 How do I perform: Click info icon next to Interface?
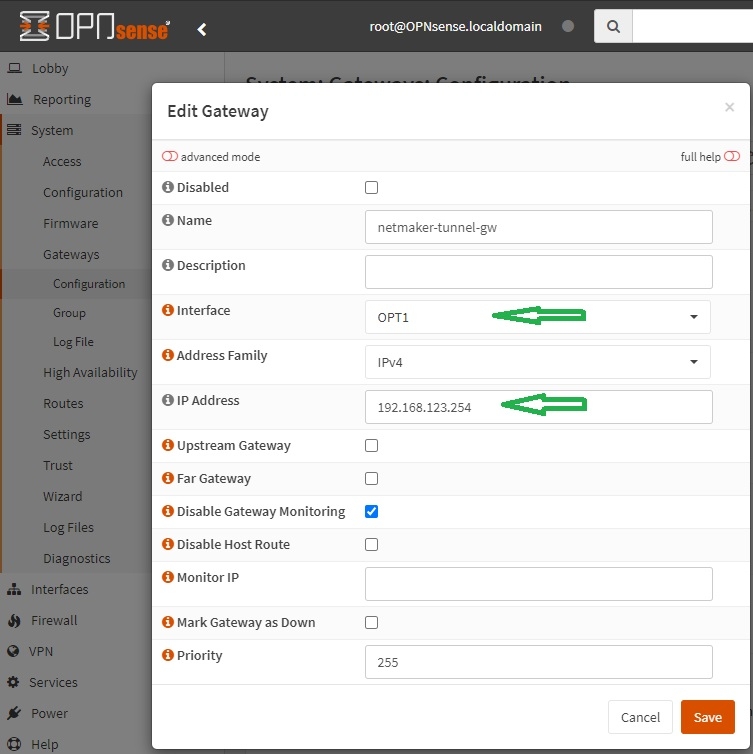168,311
